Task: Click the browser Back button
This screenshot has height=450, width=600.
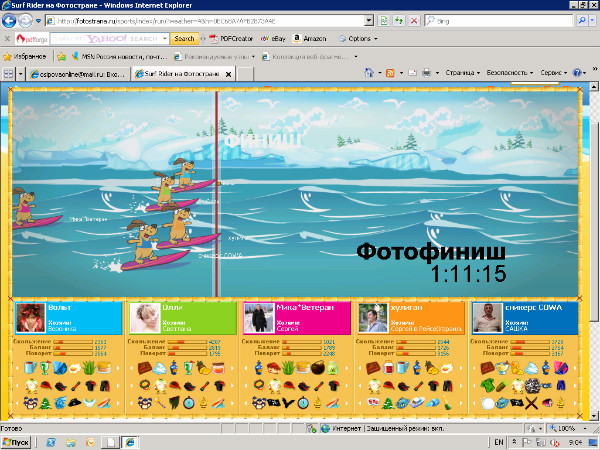Action: pyautogui.click(x=11, y=20)
